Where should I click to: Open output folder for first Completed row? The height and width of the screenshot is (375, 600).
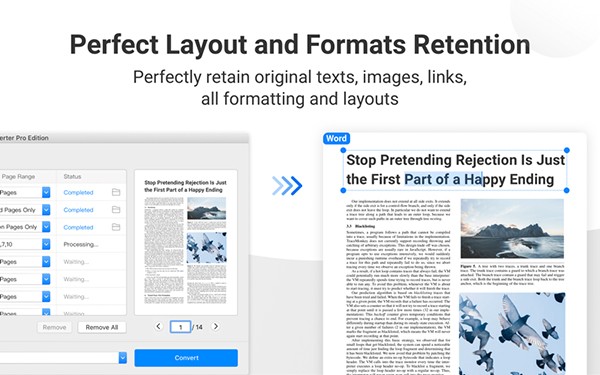click(x=116, y=192)
